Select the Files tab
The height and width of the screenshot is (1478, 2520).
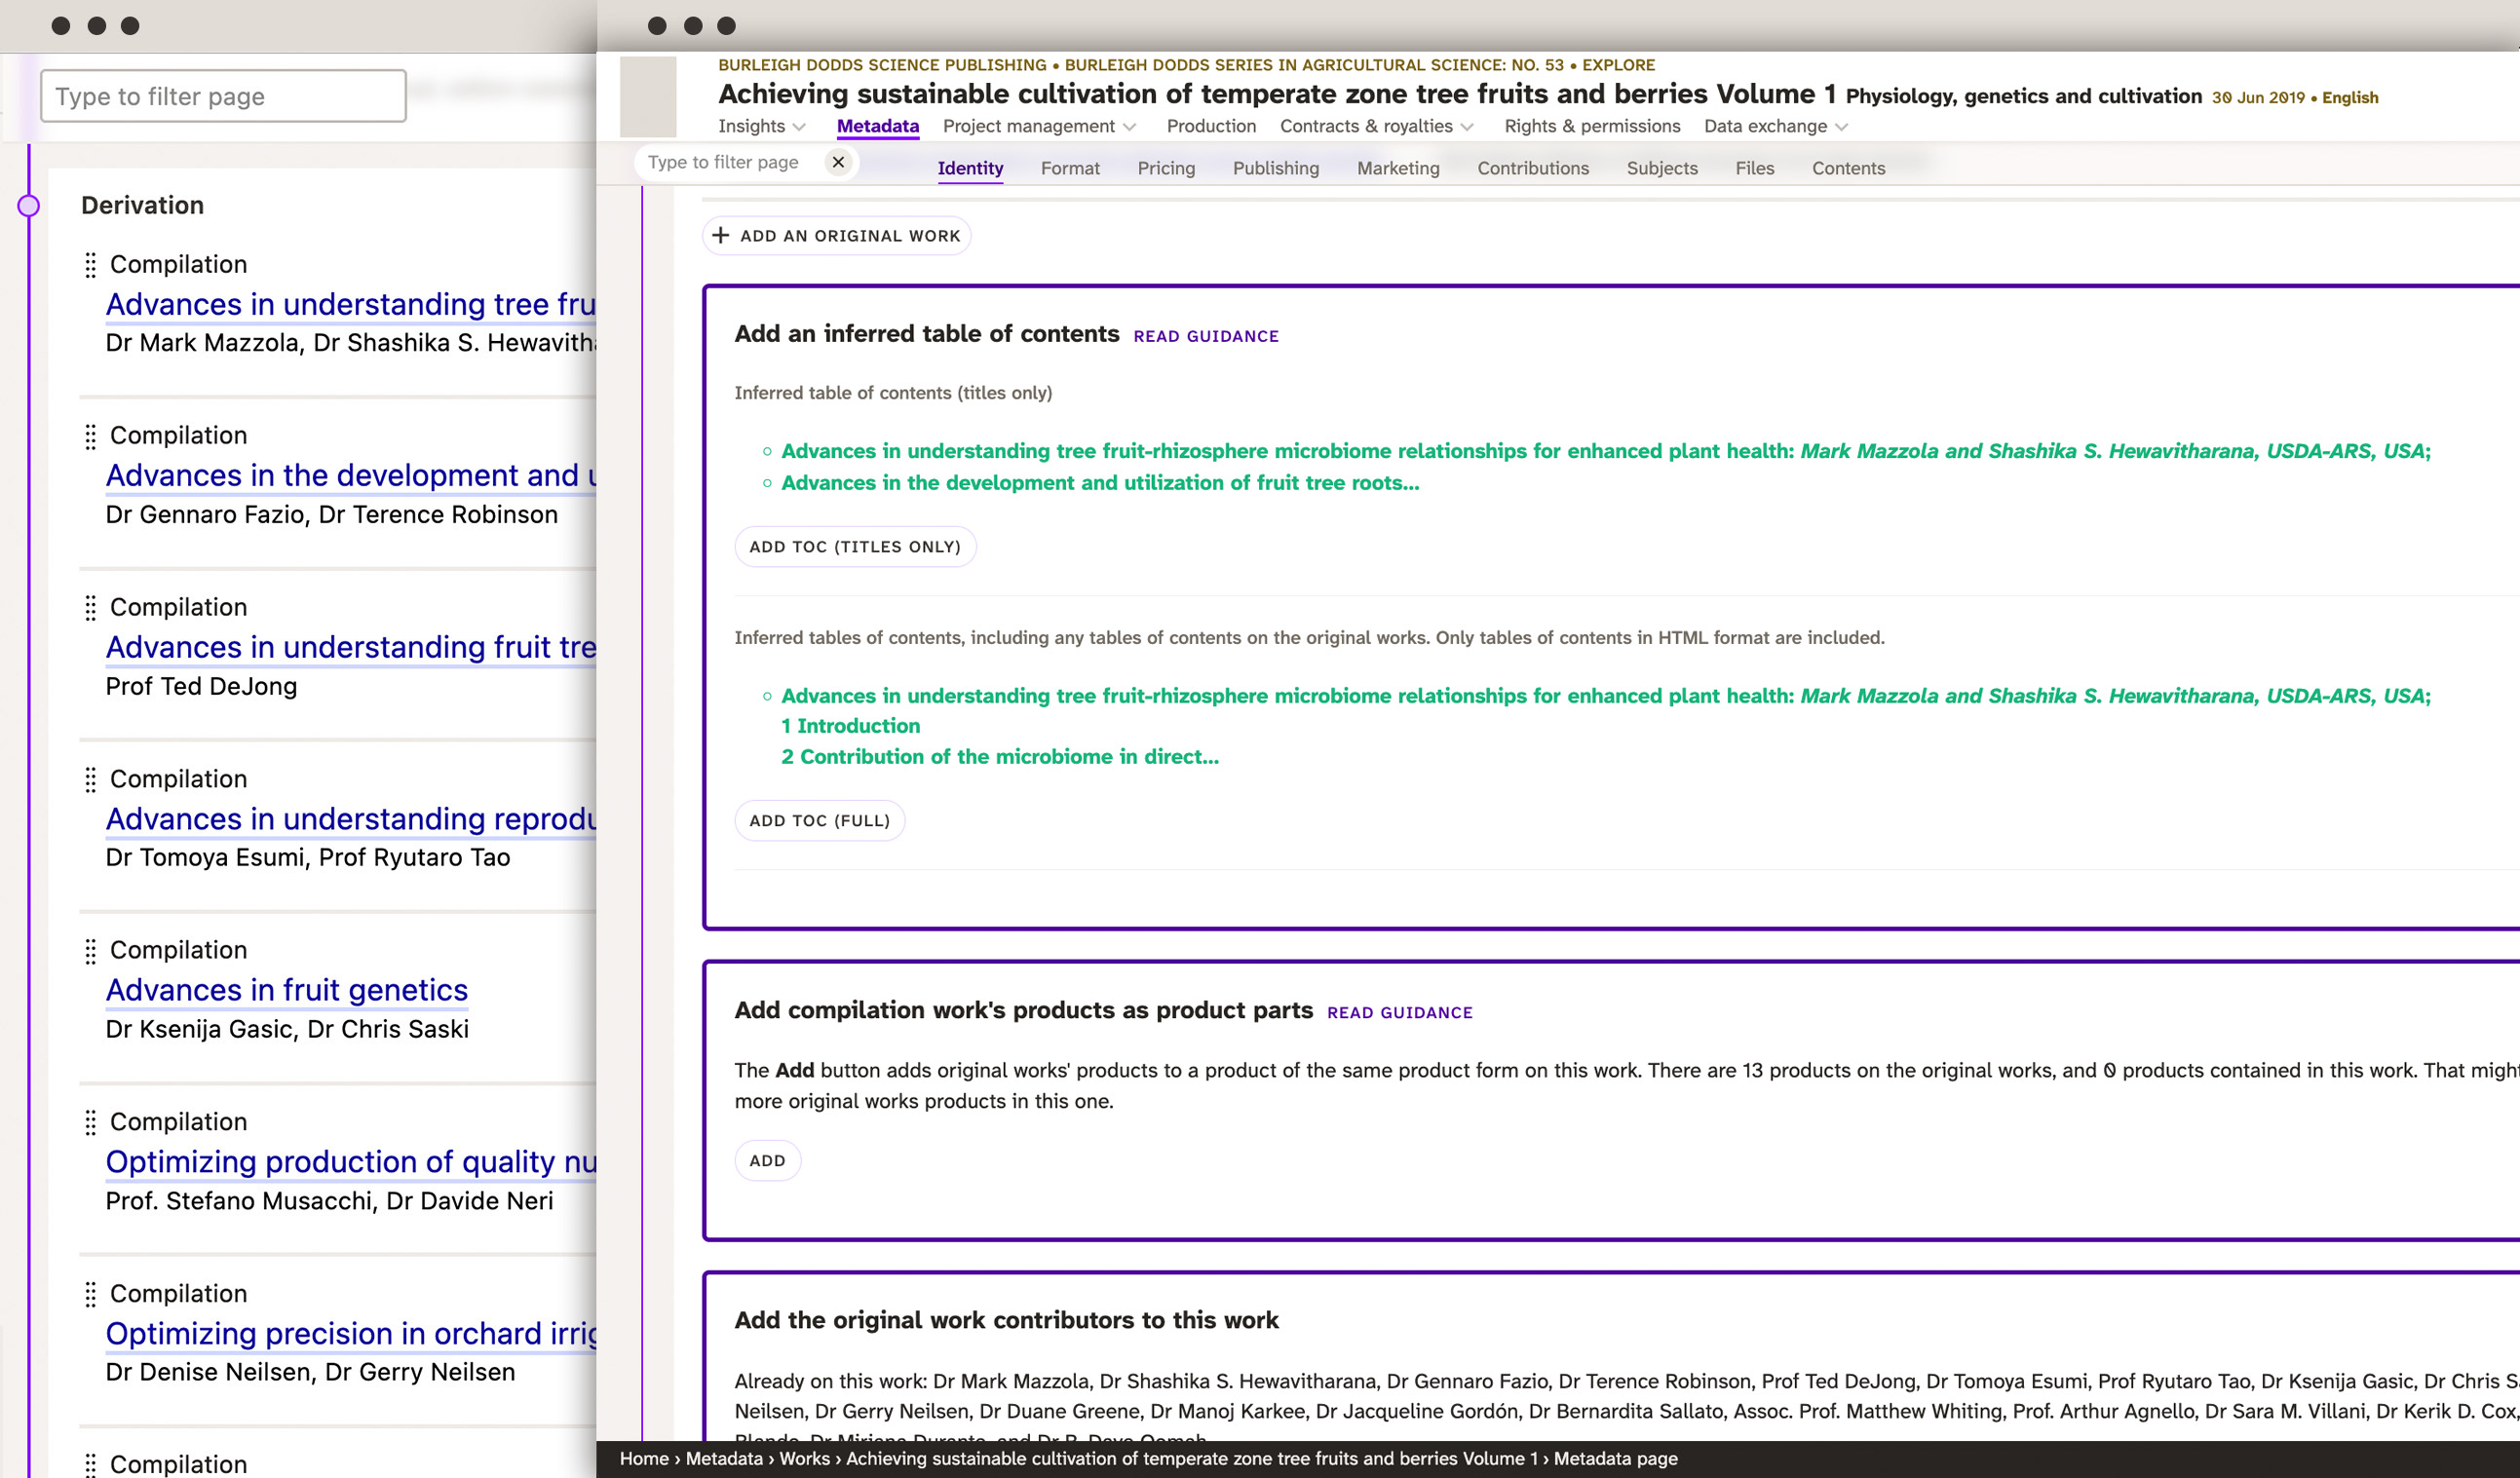pyautogui.click(x=1754, y=168)
